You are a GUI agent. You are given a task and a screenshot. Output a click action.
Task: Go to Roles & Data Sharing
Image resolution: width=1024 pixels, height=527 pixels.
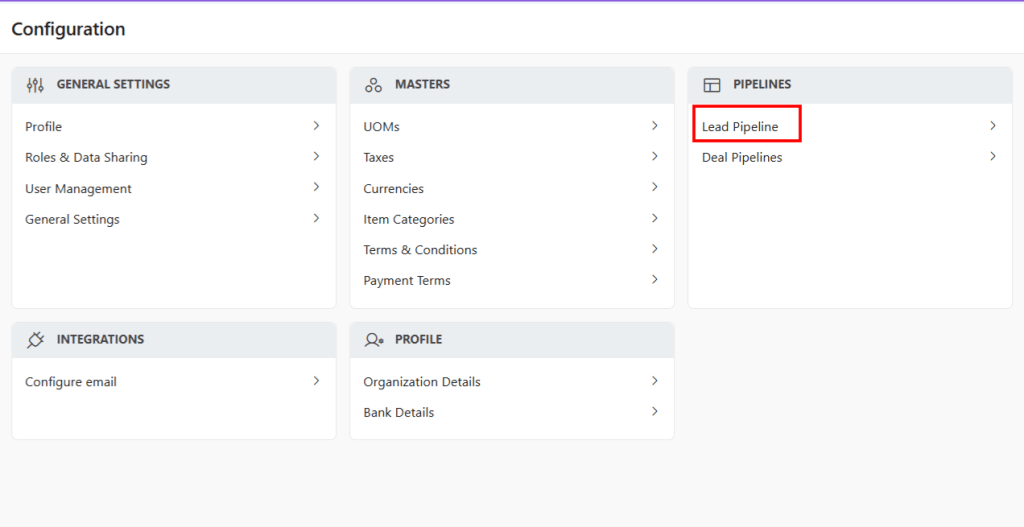86,158
